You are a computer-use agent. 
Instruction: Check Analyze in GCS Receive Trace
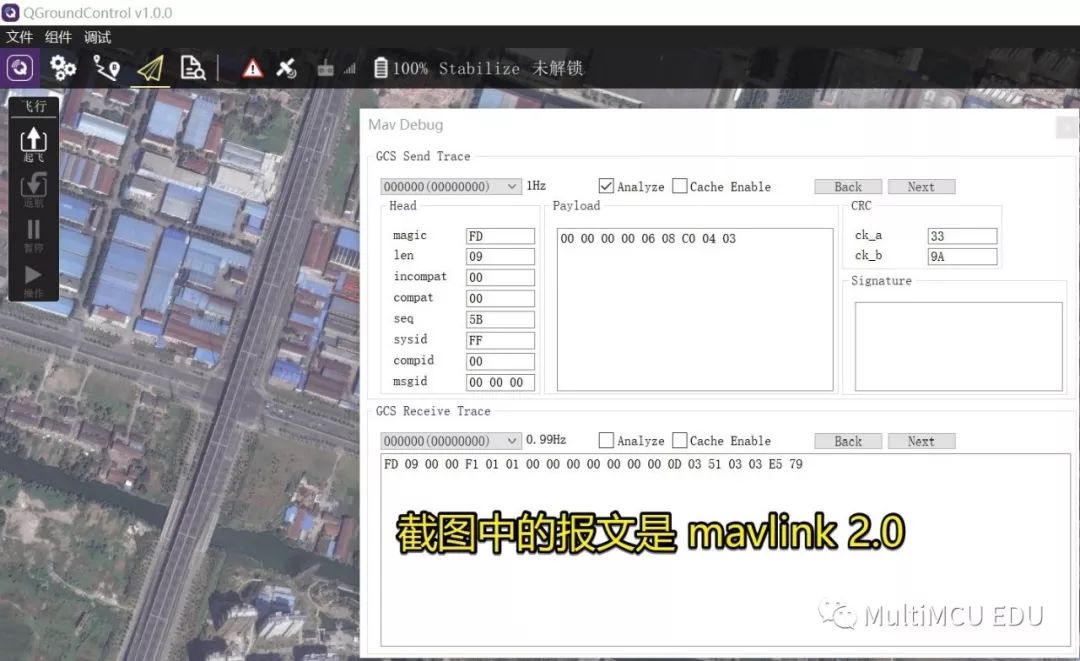click(x=606, y=440)
